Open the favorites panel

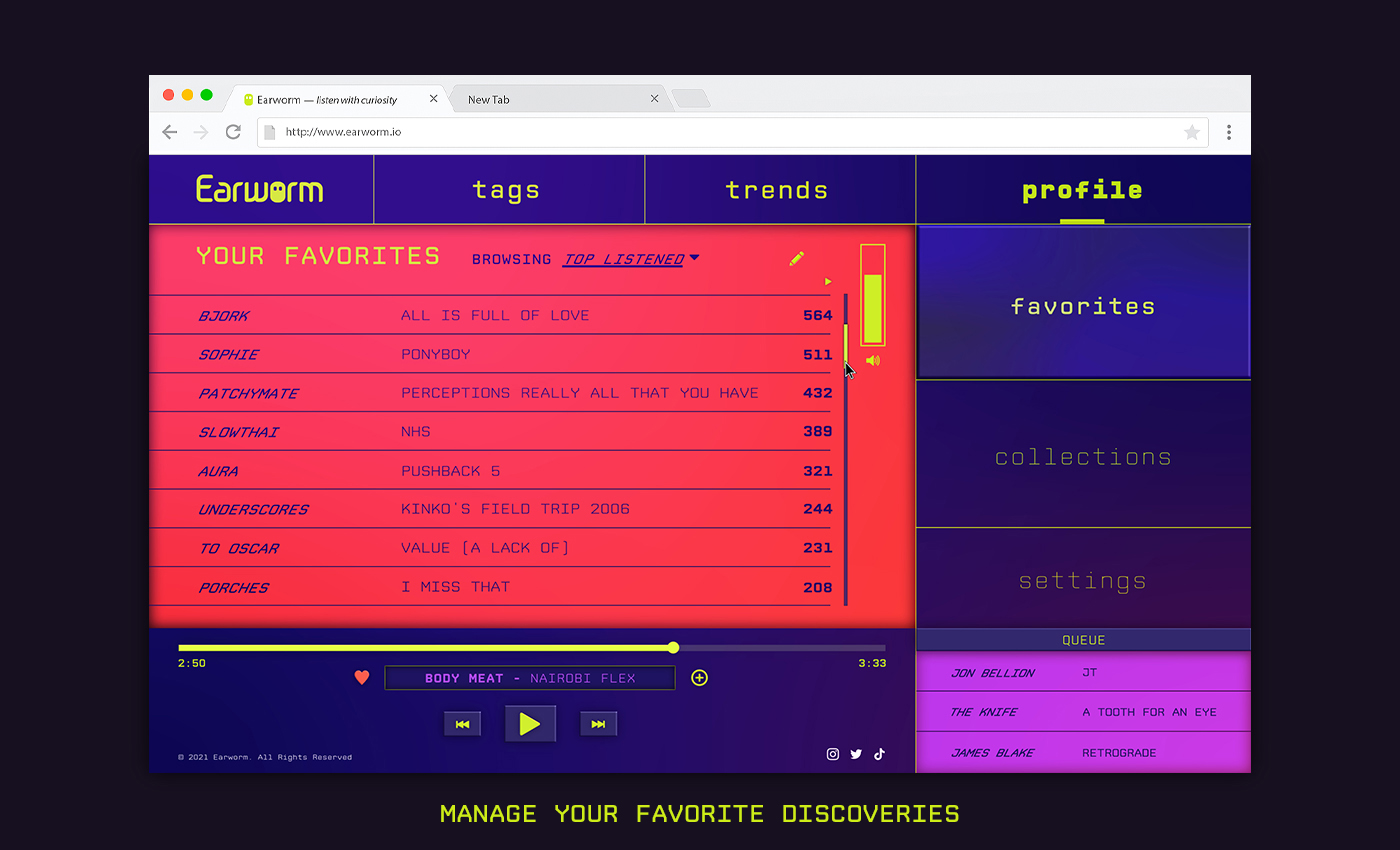pos(1083,303)
